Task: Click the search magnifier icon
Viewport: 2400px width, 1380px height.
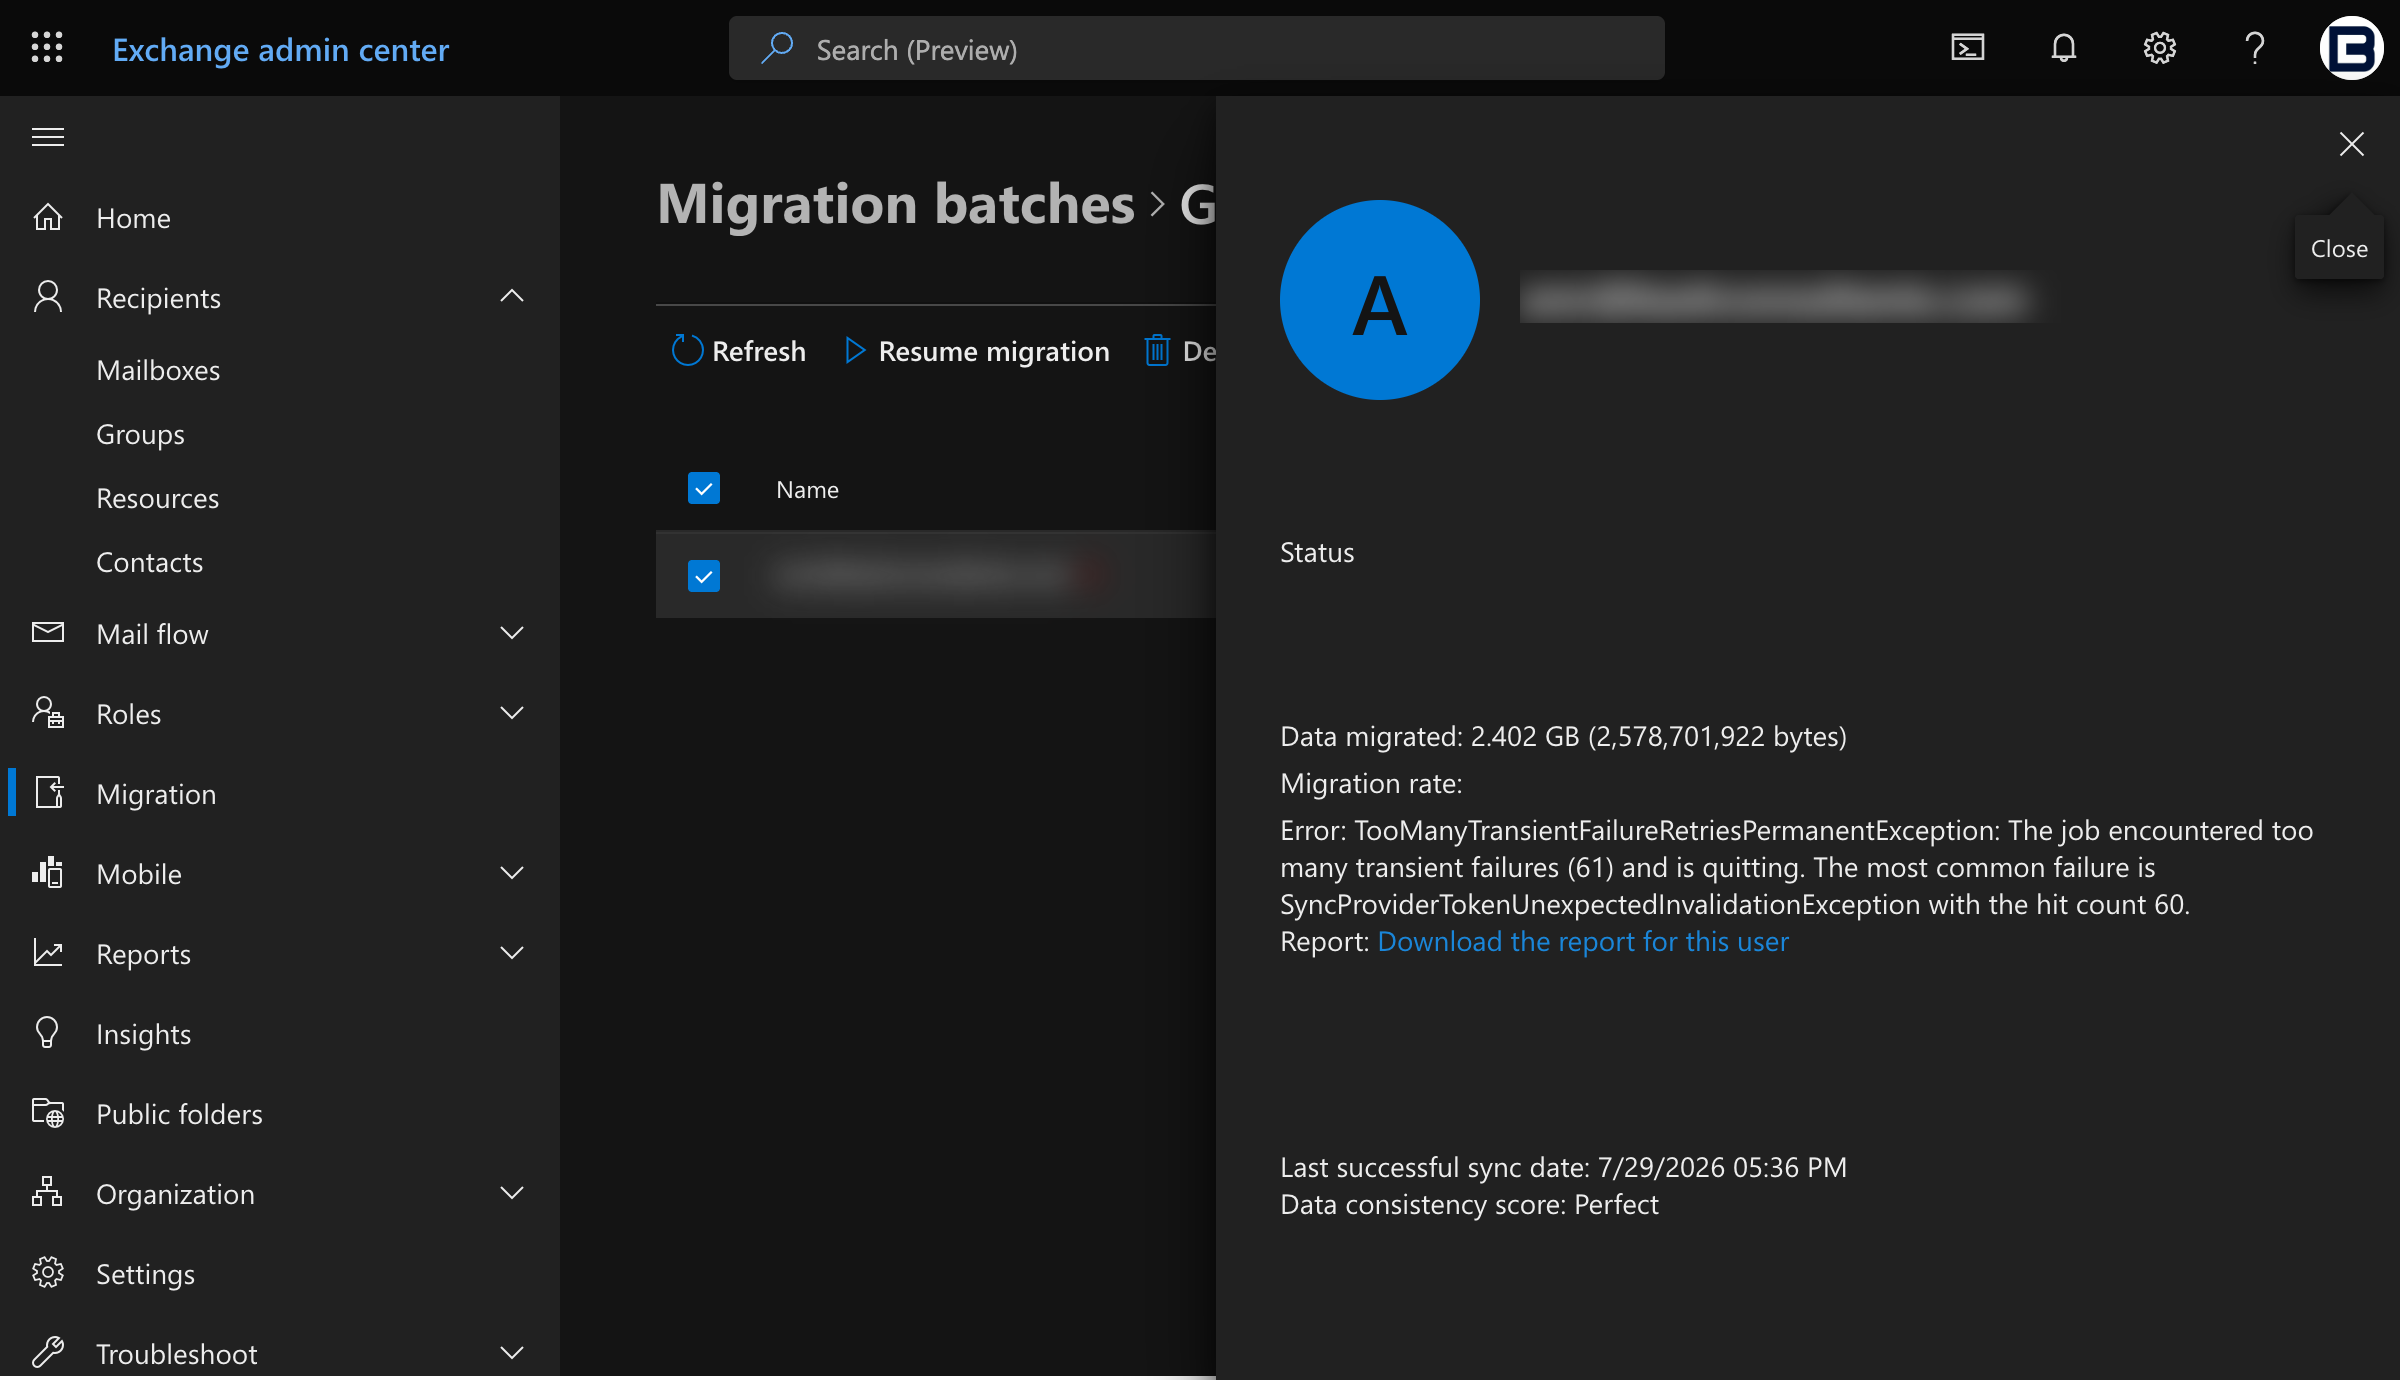Action: point(777,48)
